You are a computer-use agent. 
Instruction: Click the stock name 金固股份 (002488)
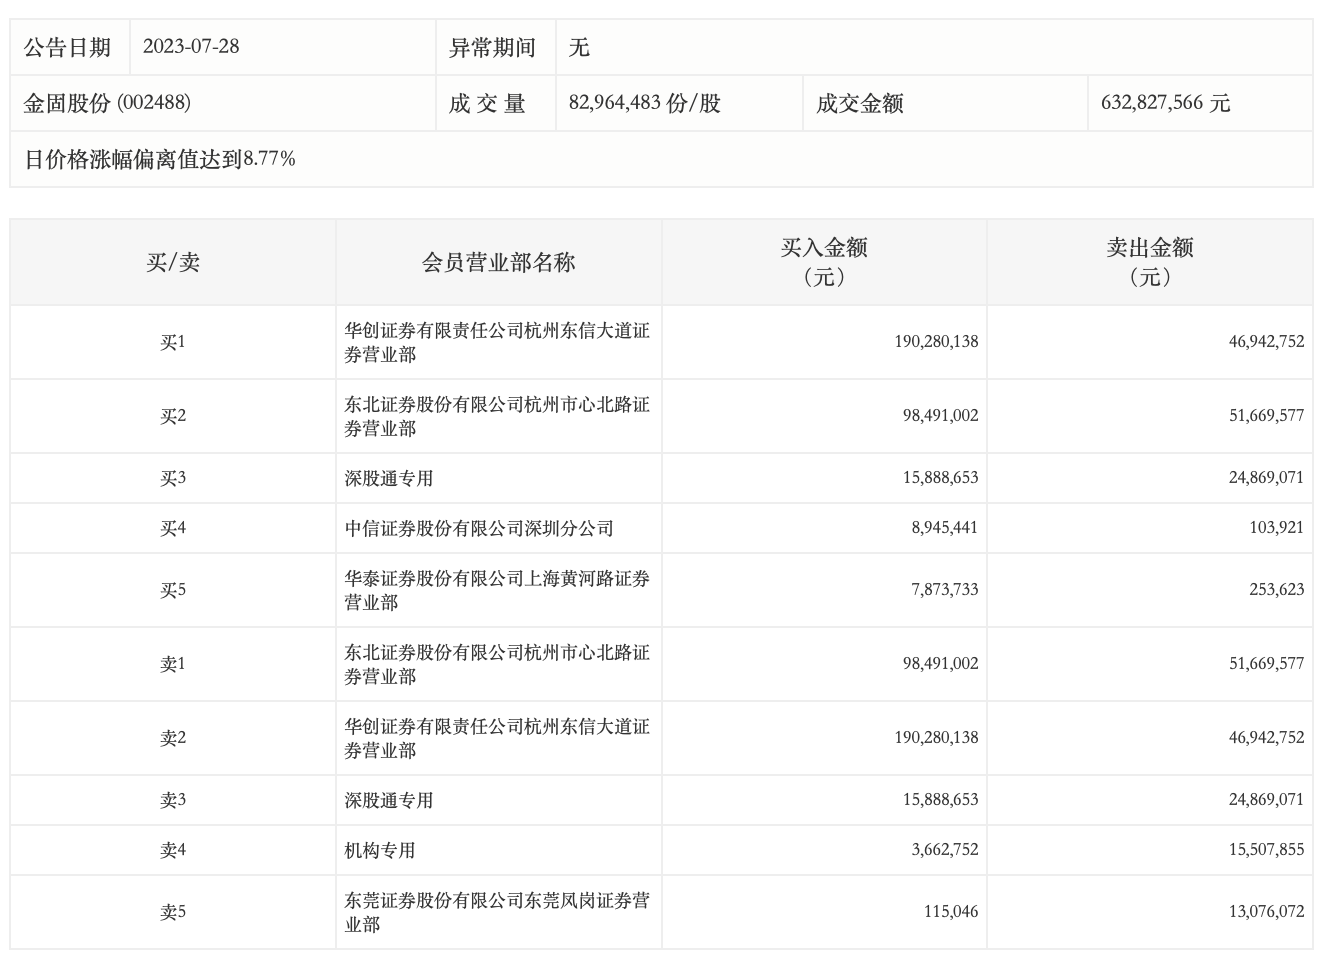click(x=107, y=103)
